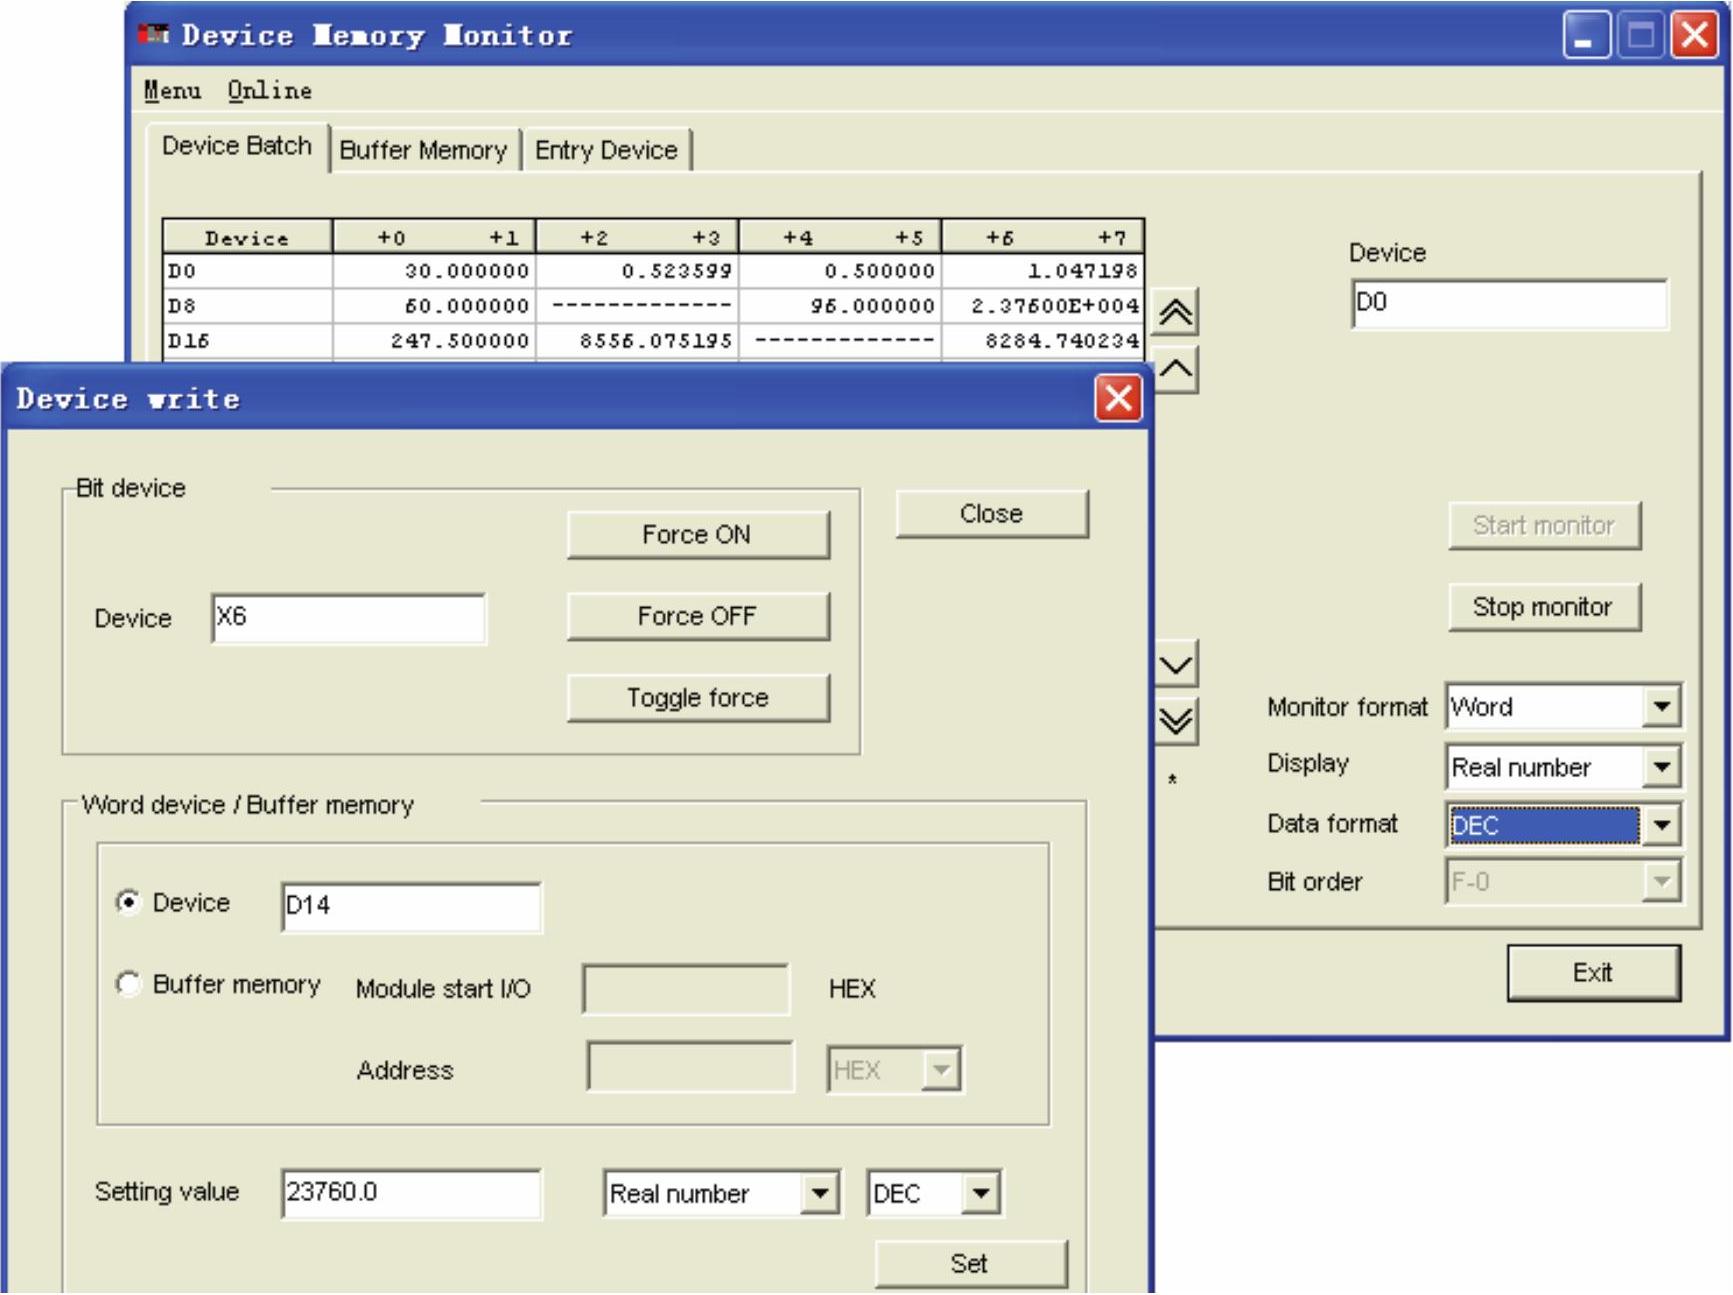Open the Monitor format dropdown
This screenshot has width=1733, height=1295.
click(x=1661, y=707)
